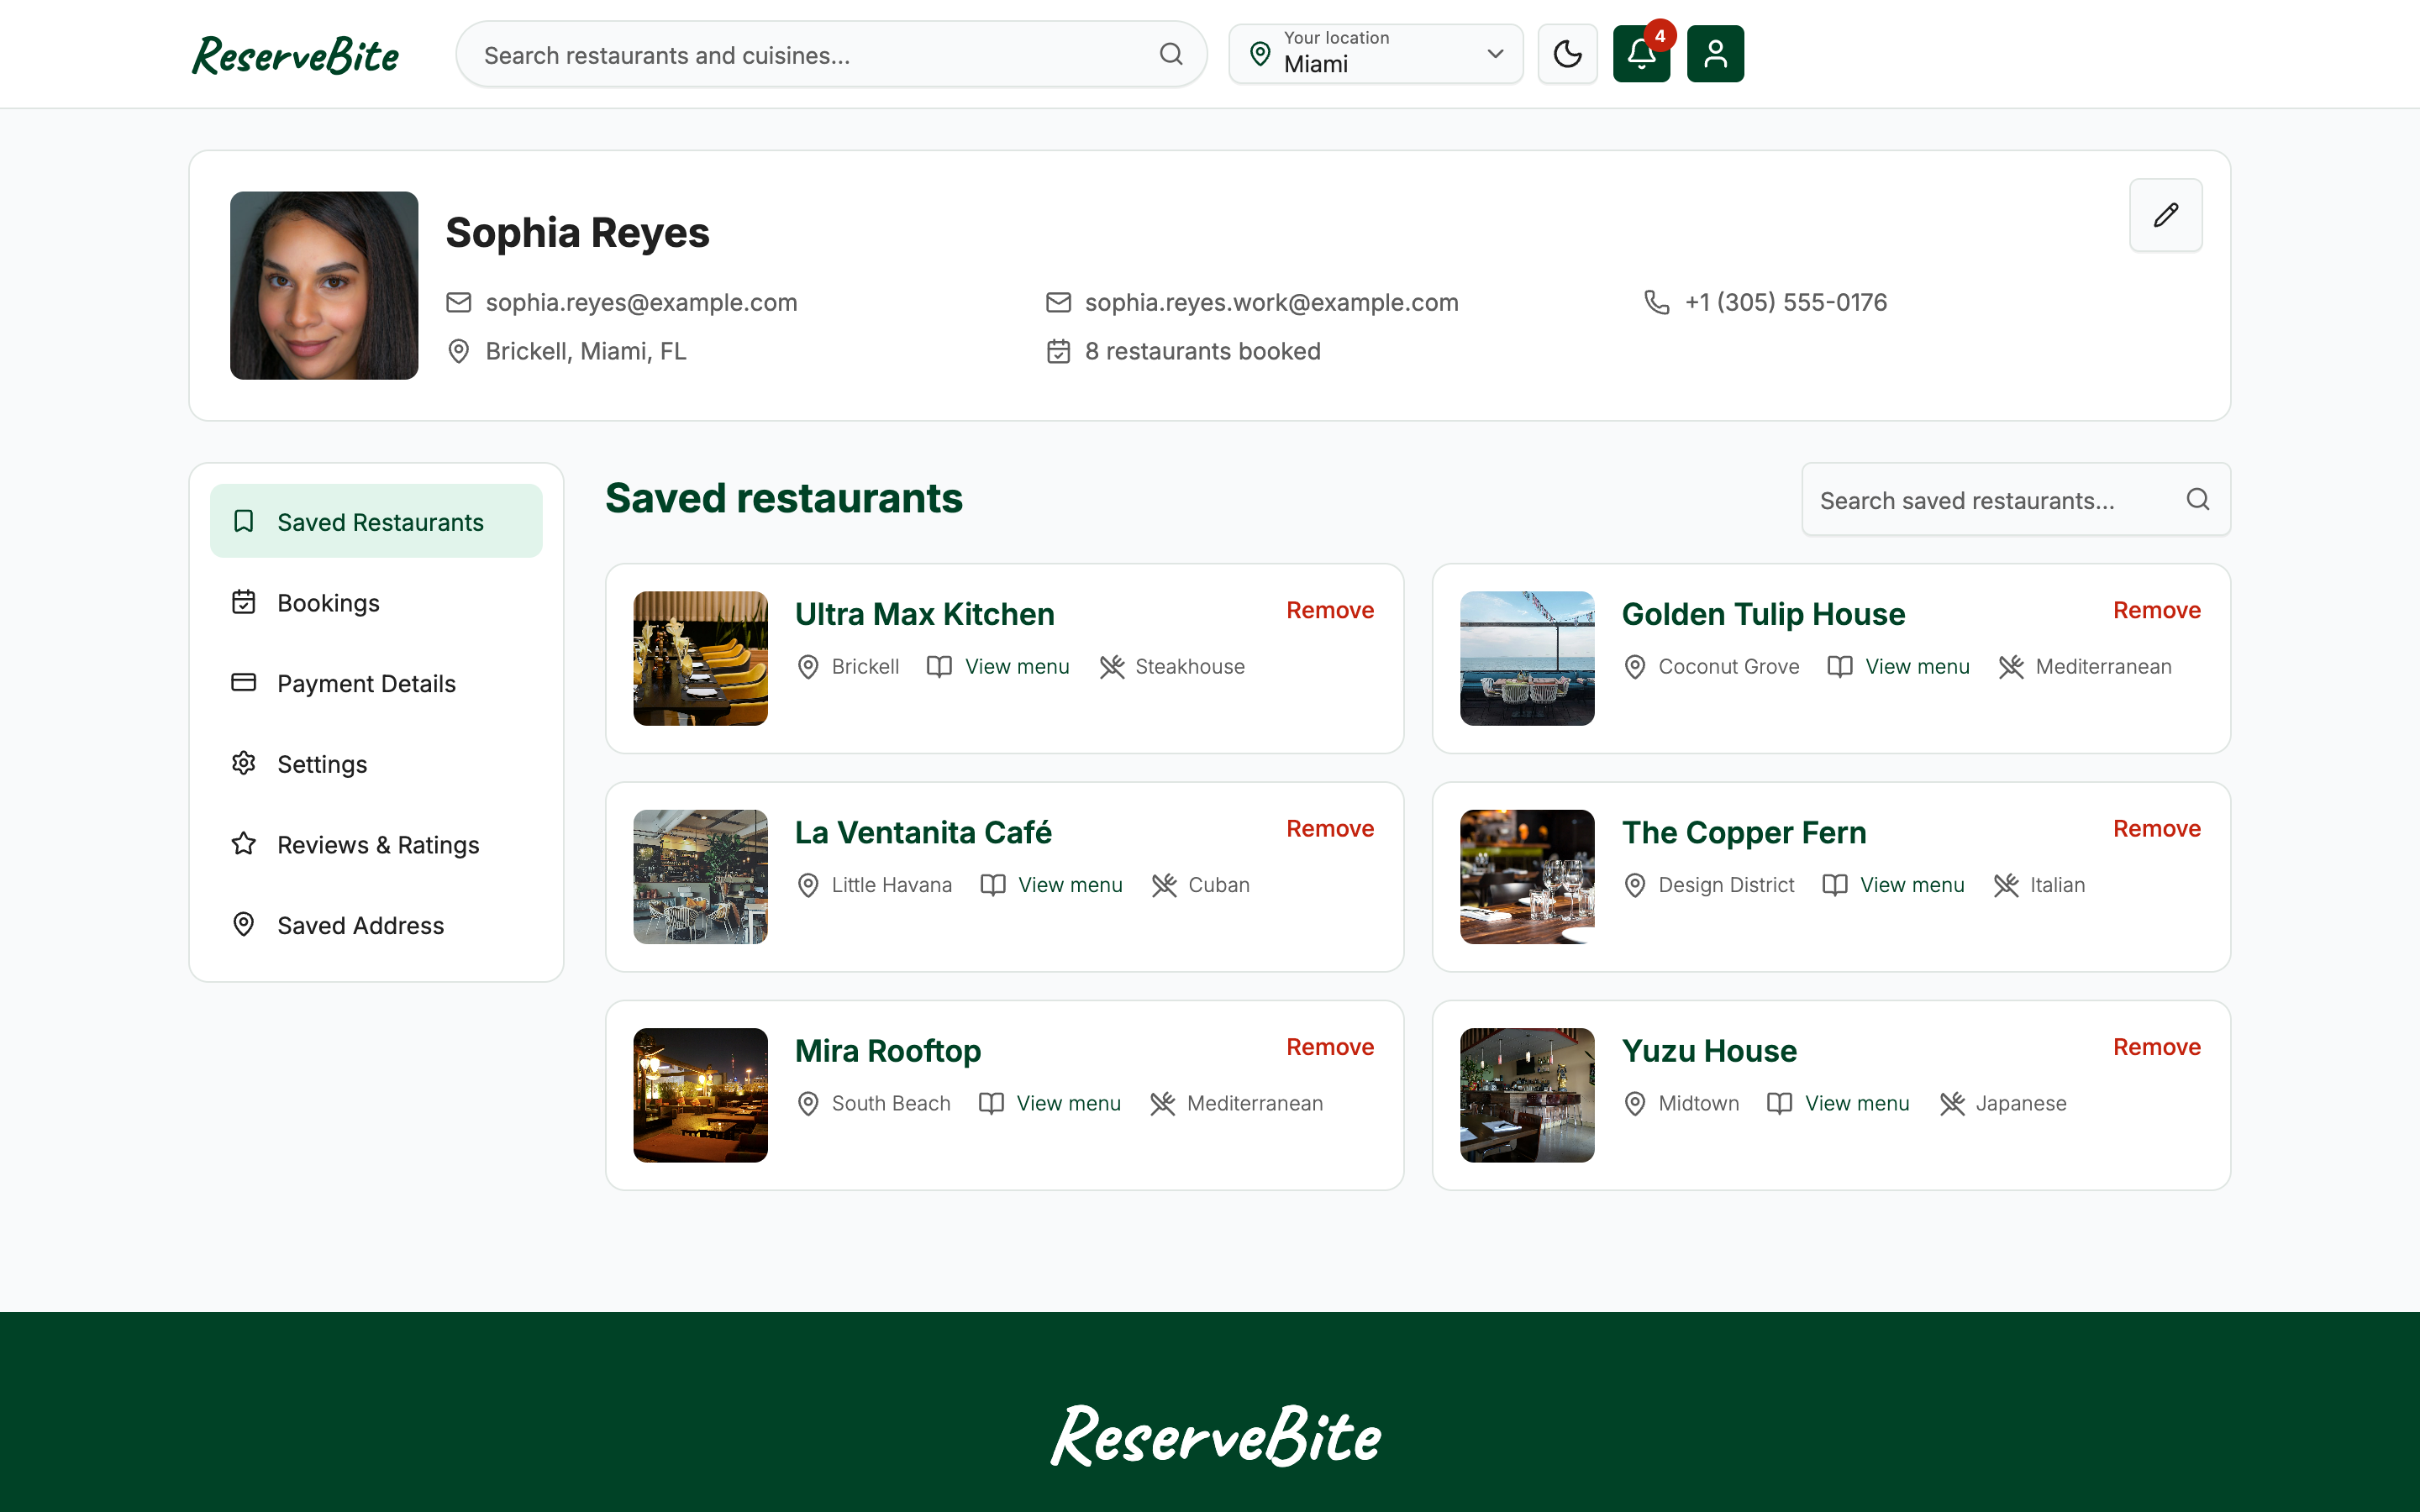2420x1512 pixels.
Task: Open Reviews & Ratings in the sidebar
Action: click(x=376, y=844)
